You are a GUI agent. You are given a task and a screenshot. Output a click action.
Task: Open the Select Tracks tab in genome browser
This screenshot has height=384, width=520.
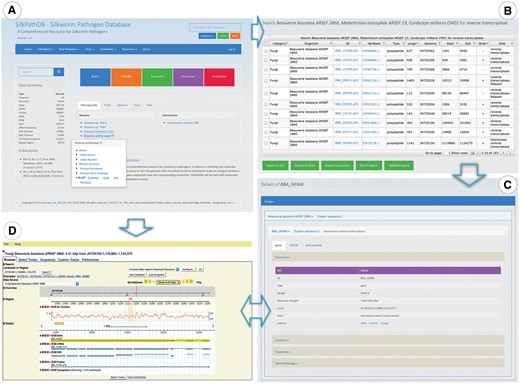click(28, 260)
